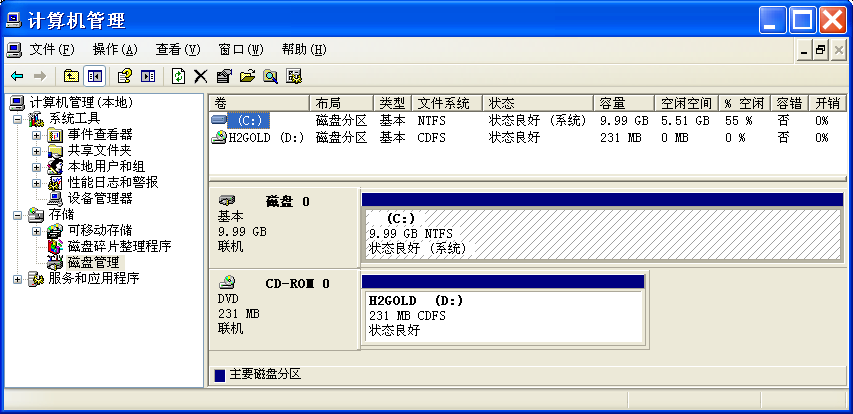Open the 窗口(W) menu

pos(241,50)
